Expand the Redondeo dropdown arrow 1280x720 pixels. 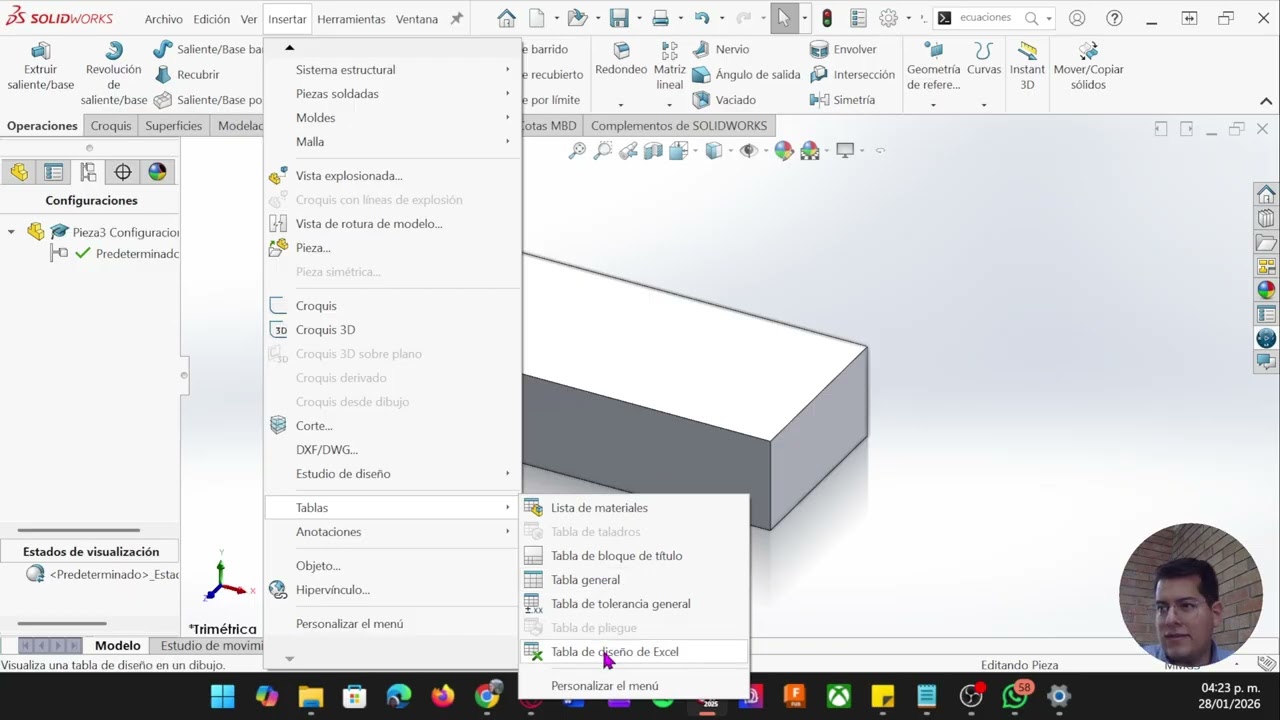pyautogui.click(x=621, y=104)
